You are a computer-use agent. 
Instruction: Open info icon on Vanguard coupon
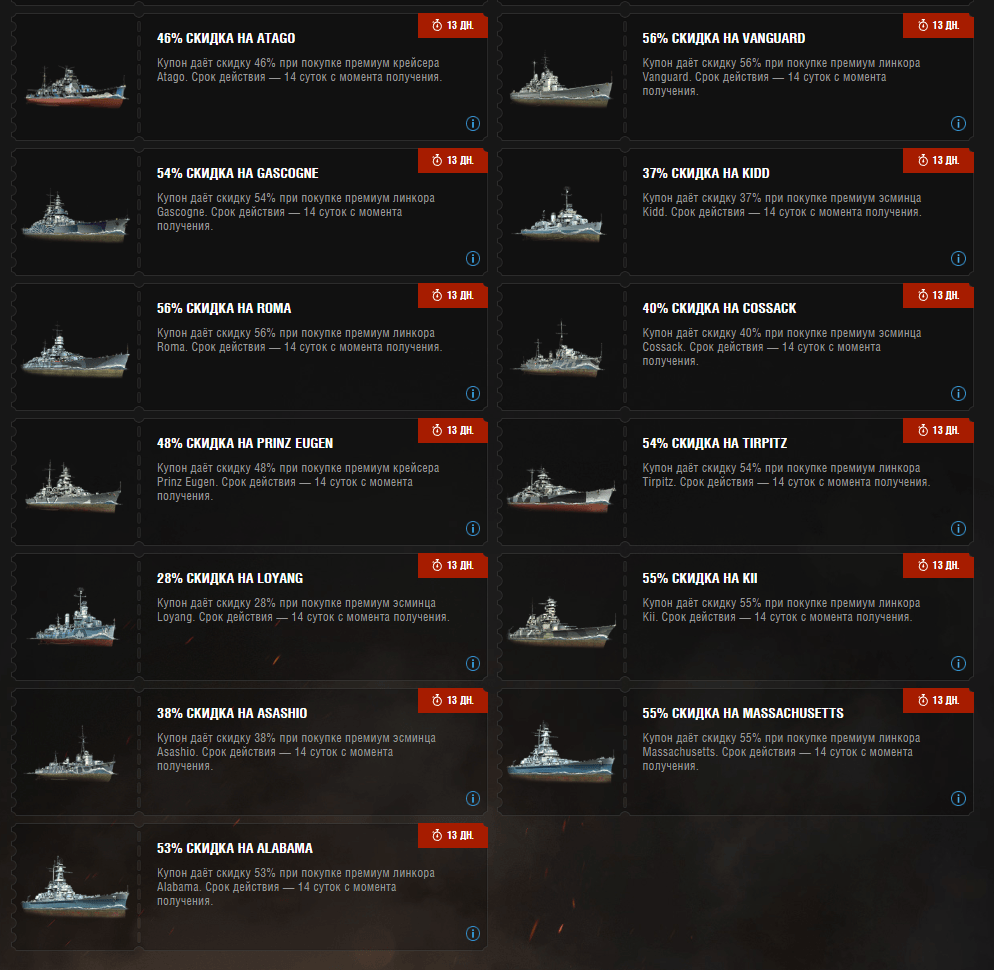click(958, 124)
